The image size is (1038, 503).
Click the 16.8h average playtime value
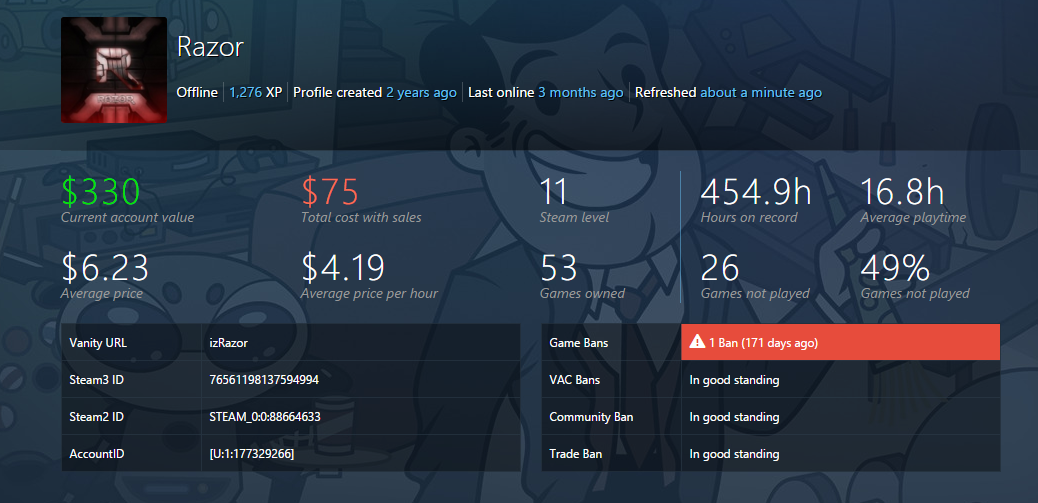click(902, 193)
